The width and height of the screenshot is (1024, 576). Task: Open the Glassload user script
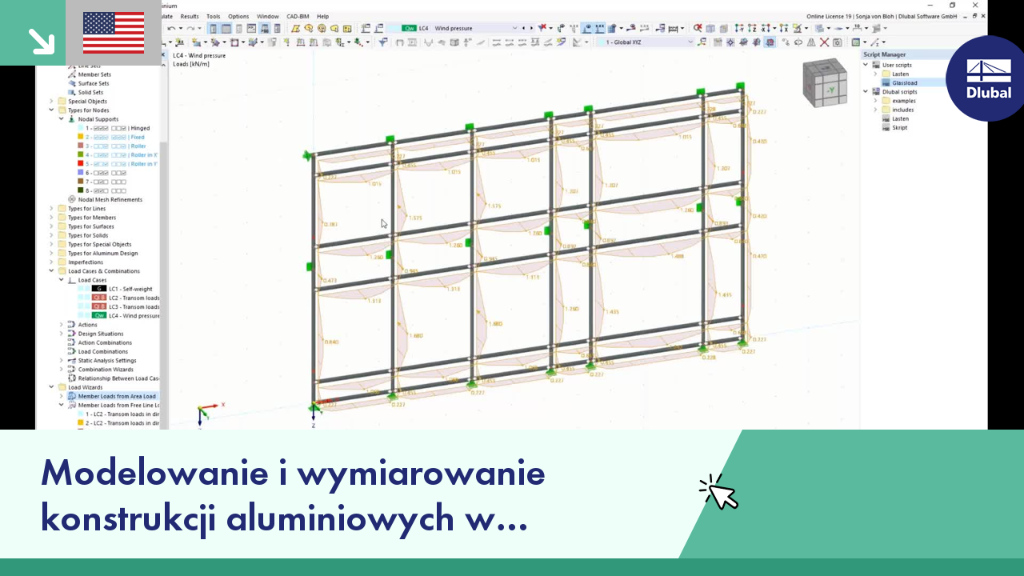pos(904,83)
